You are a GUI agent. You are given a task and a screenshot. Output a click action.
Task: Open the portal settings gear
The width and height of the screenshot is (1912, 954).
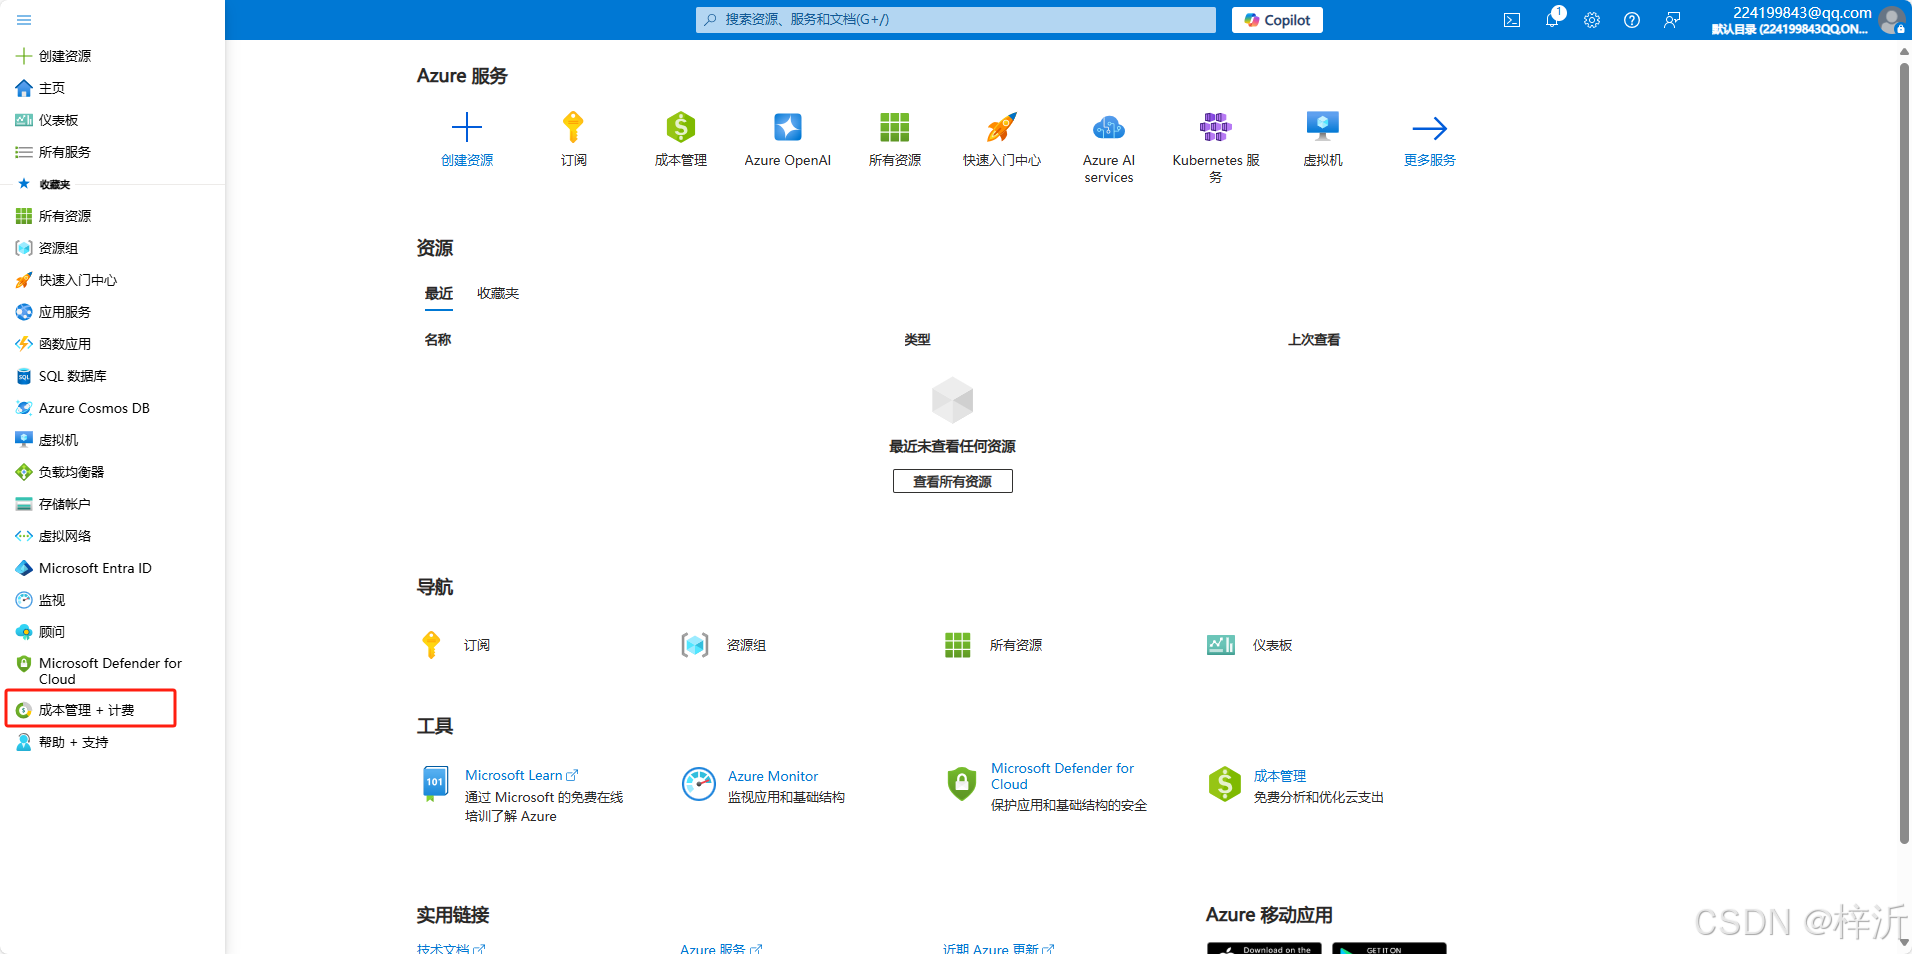click(x=1592, y=20)
